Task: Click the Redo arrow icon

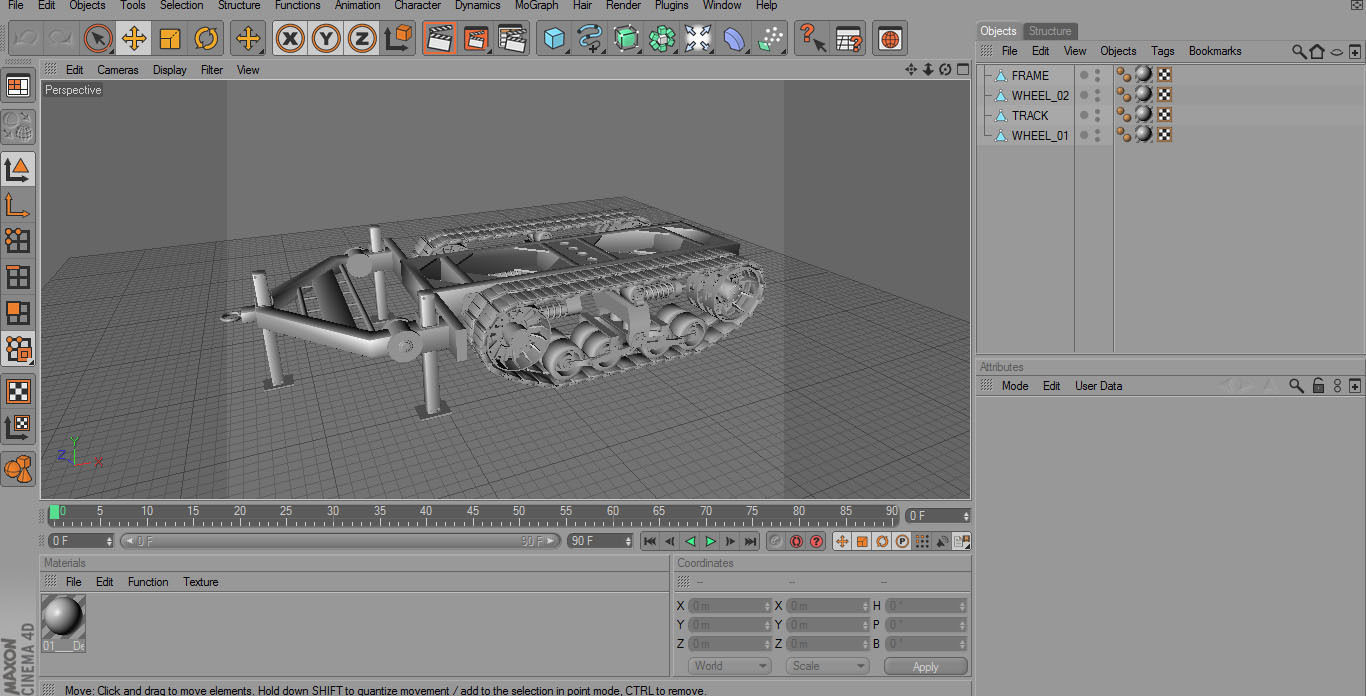Action: [x=60, y=39]
